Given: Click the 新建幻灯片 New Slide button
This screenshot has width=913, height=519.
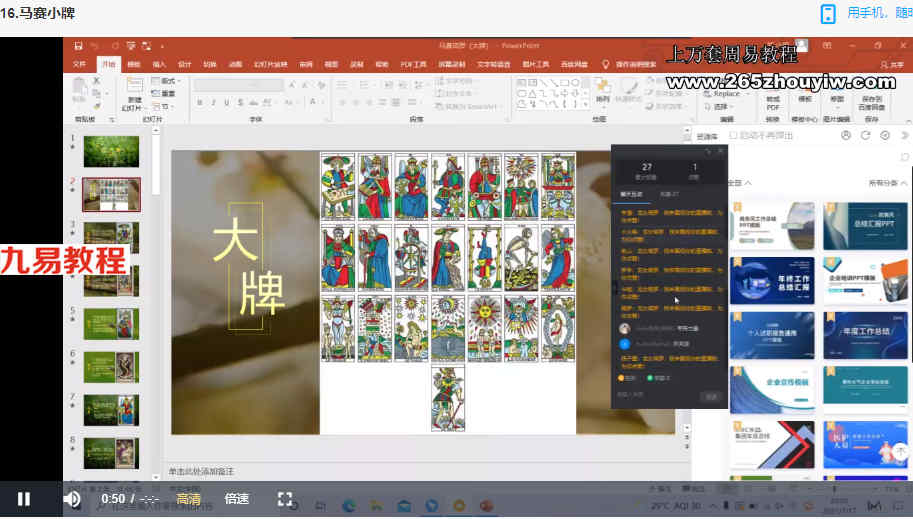Looking at the screenshot, I should click(x=134, y=93).
